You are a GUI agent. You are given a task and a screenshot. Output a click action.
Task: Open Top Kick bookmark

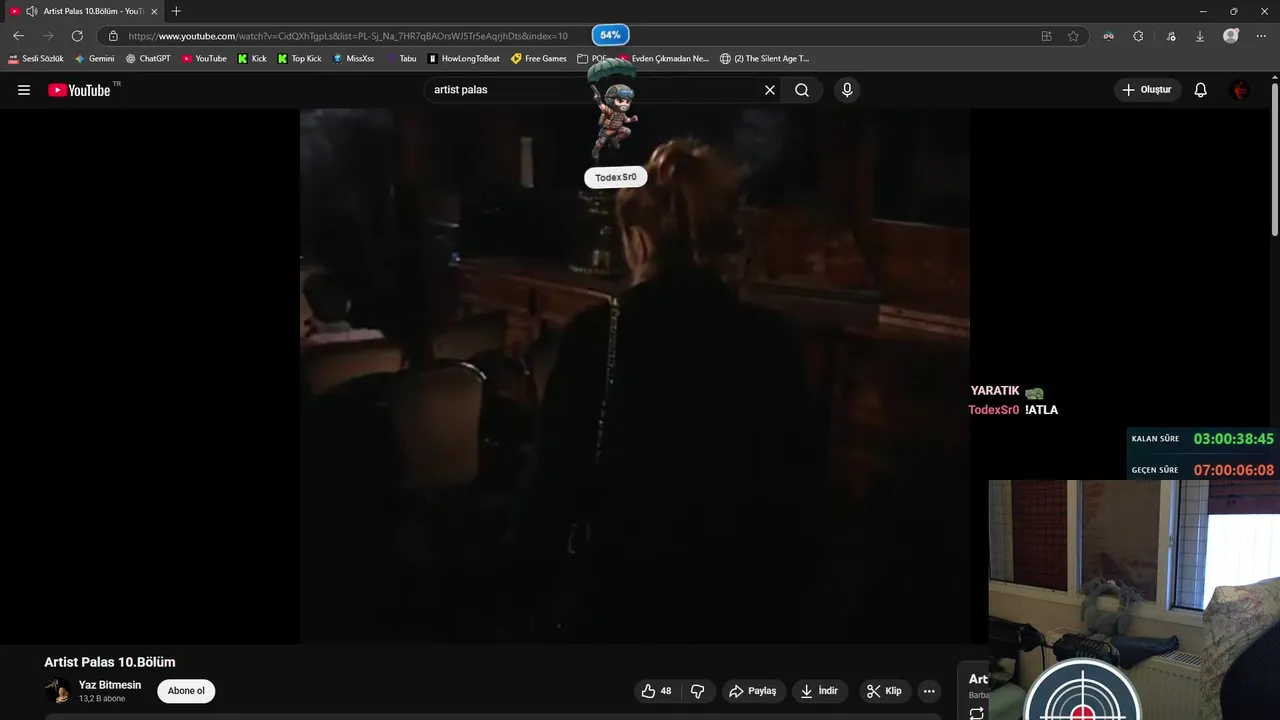coord(300,59)
